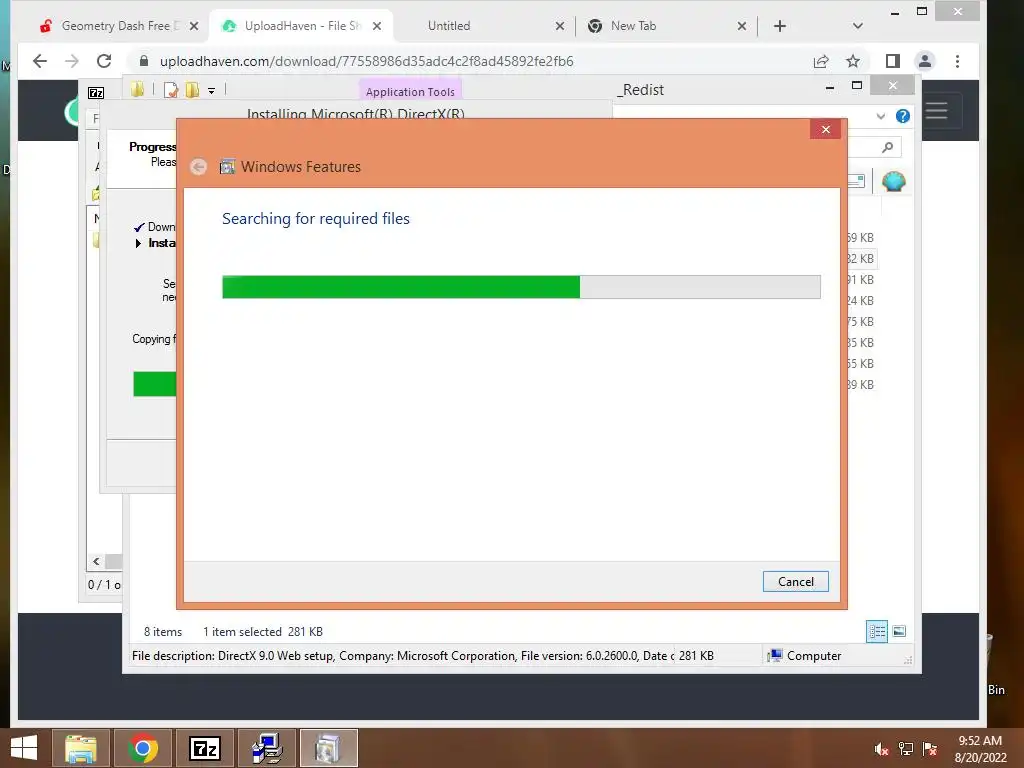The width and height of the screenshot is (1024, 768).
Task: Bookmark this page with the star icon
Action: pos(853,61)
